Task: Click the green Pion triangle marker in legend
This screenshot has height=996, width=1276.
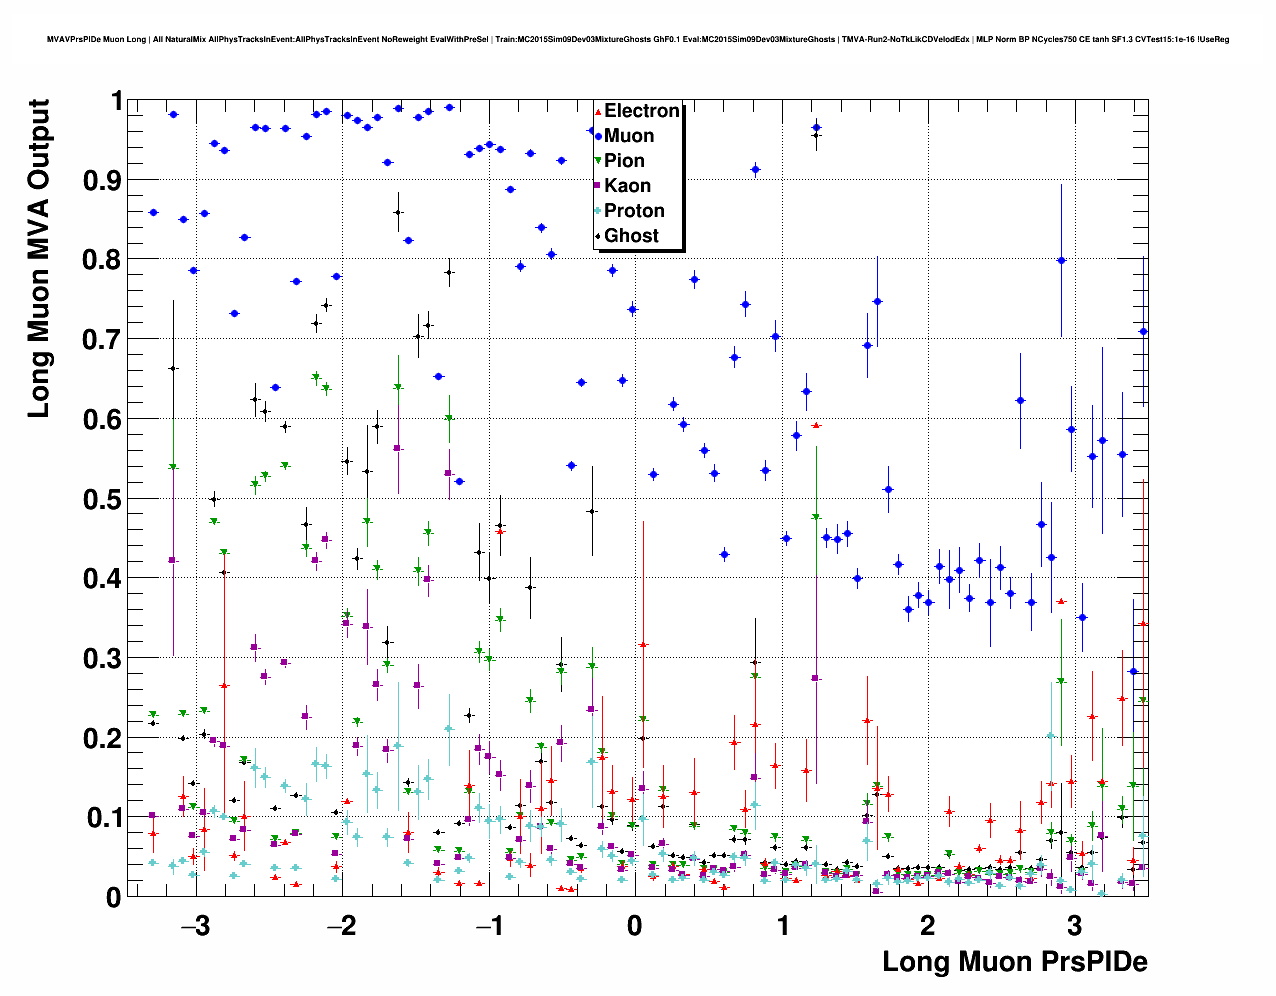Action: [x=598, y=161]
